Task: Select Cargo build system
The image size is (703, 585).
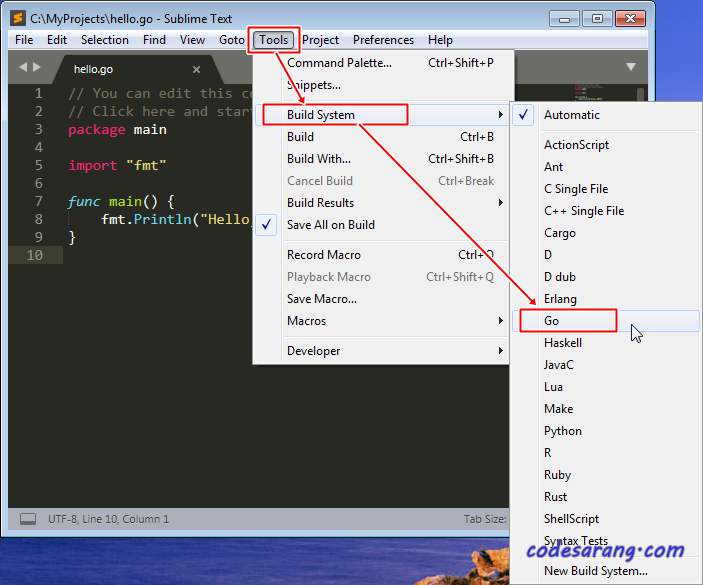Action: 606,233
